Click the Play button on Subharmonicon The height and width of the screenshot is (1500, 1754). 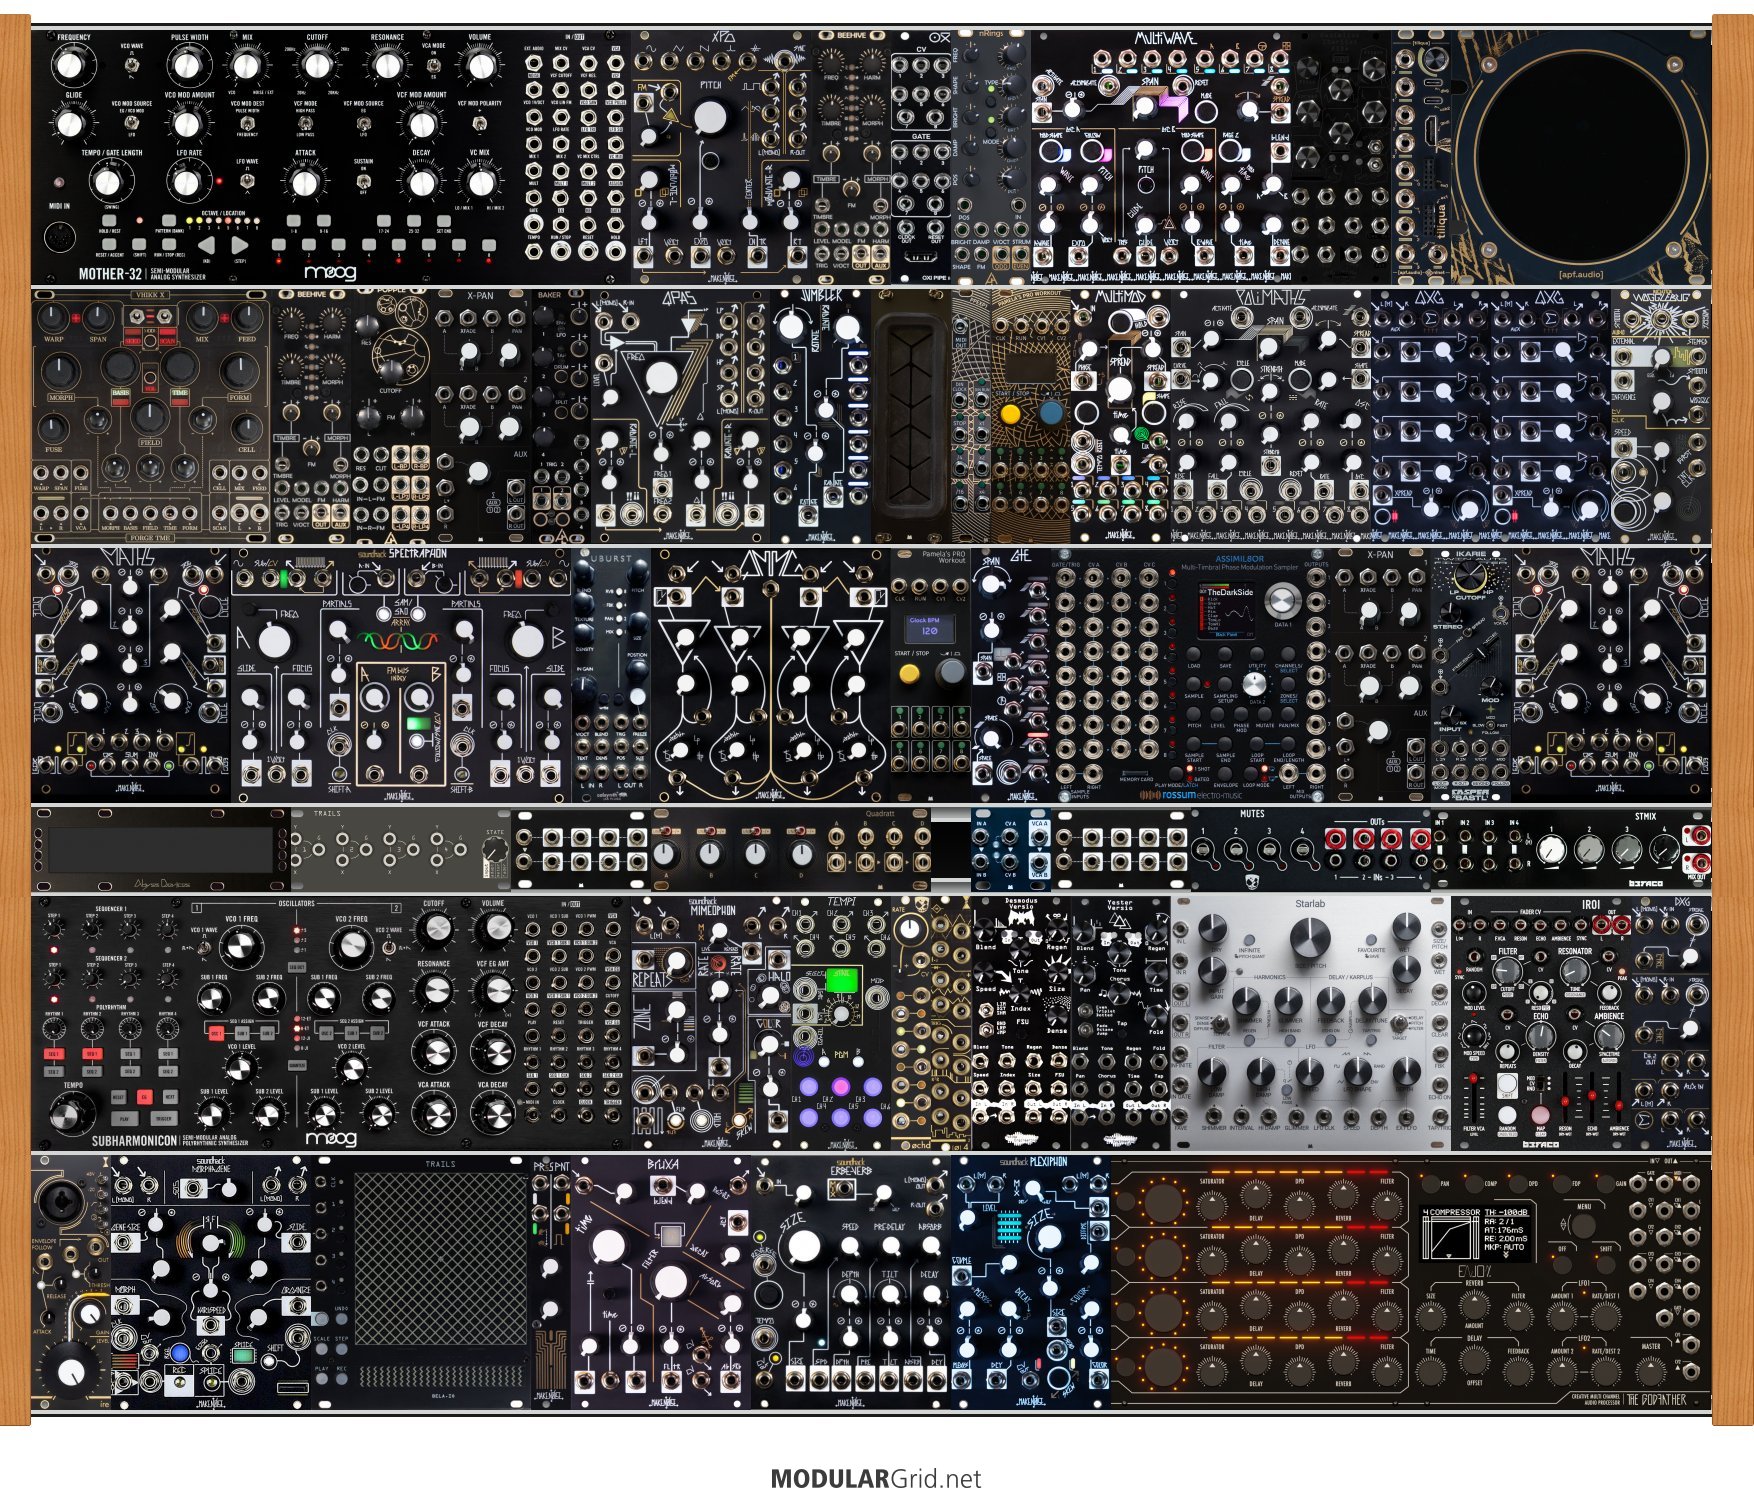[x=123, y=1119]
